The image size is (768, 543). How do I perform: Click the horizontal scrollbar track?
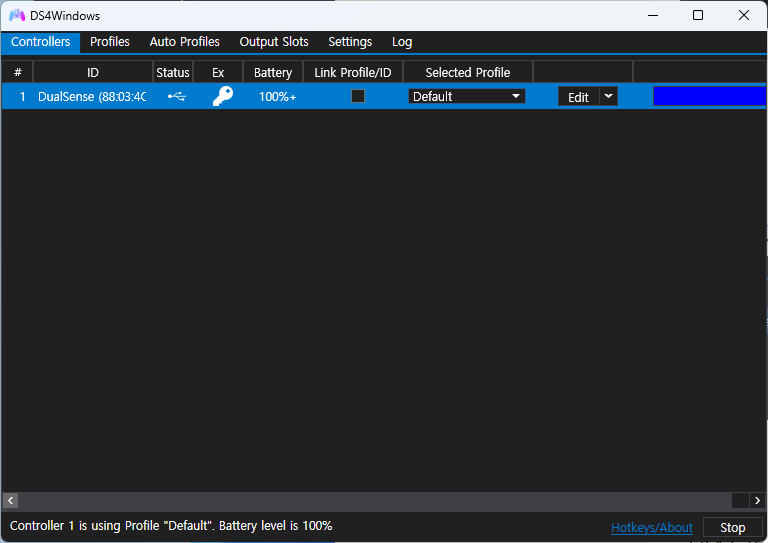(x=375, y=500)
